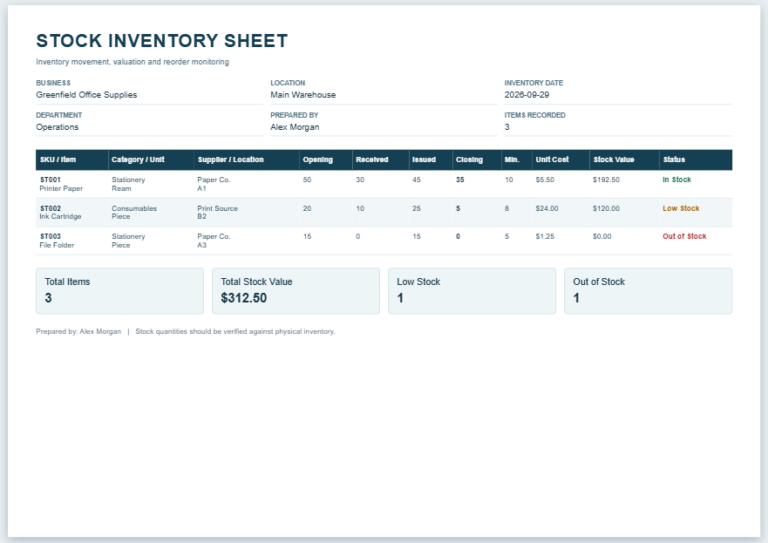This screenshot has width=768, height=543.
Task: Click the stock value $120.00
Action: (606, 208)
